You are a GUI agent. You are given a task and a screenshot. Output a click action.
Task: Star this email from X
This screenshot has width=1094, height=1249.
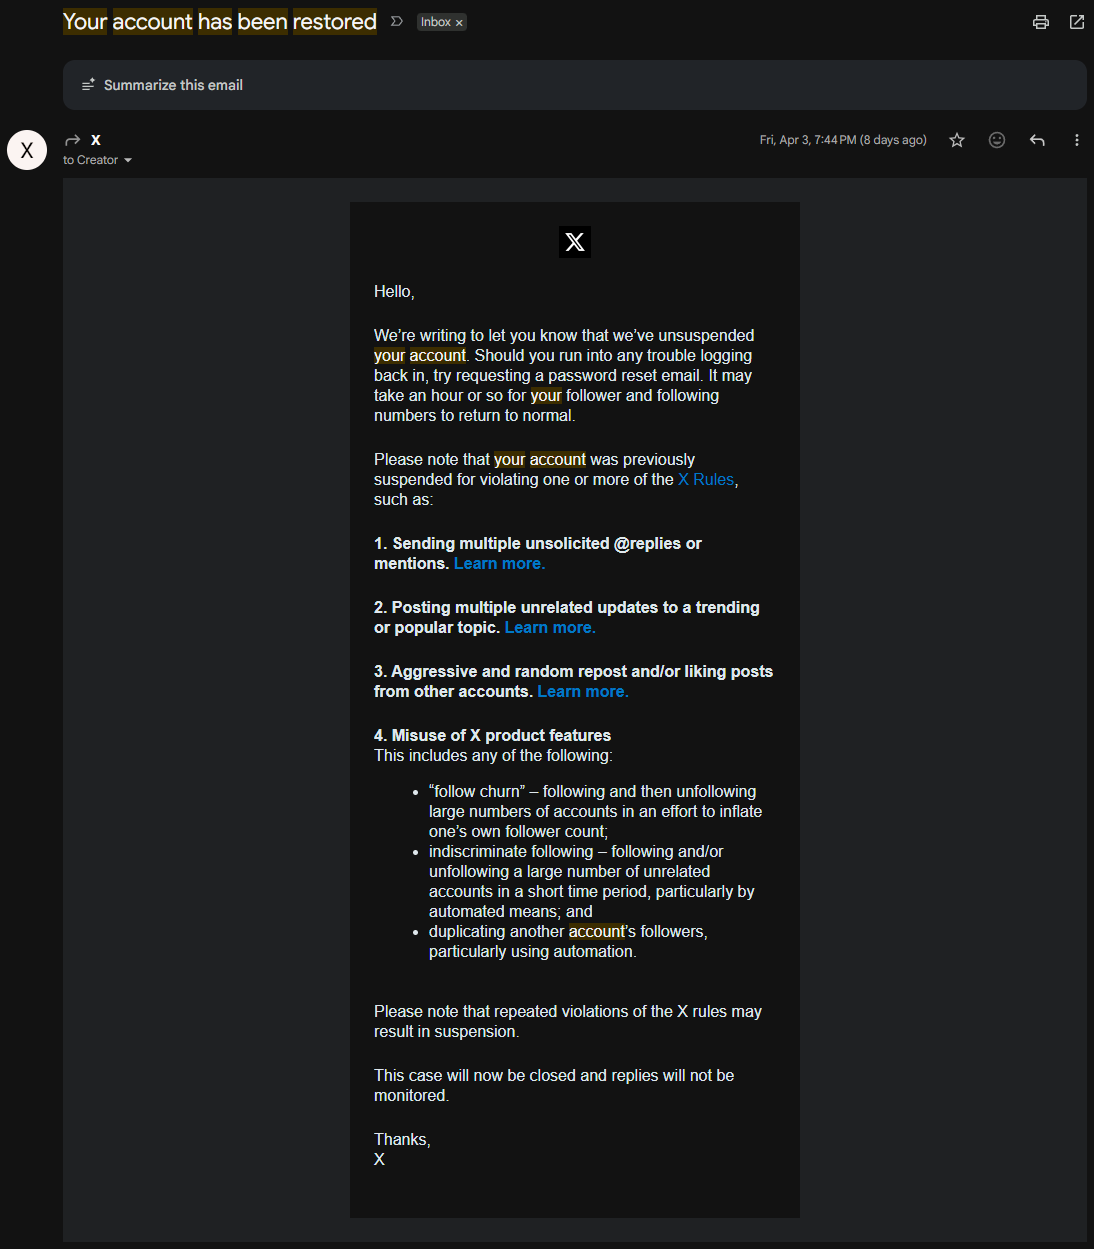(x=957, y=140)
